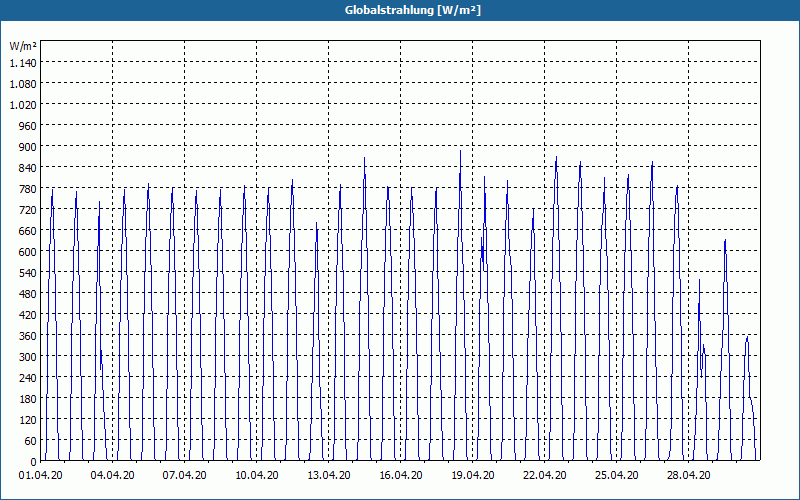Viewport: 800px width, 500px height.
Task: Select the 16.04.20 date label
Action: (401, 476)
